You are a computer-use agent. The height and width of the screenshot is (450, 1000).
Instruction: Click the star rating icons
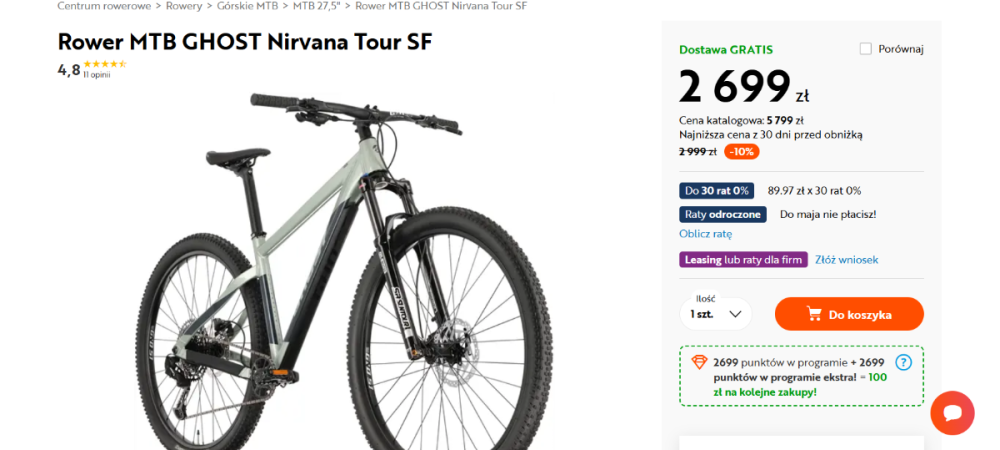pos(105,64)
